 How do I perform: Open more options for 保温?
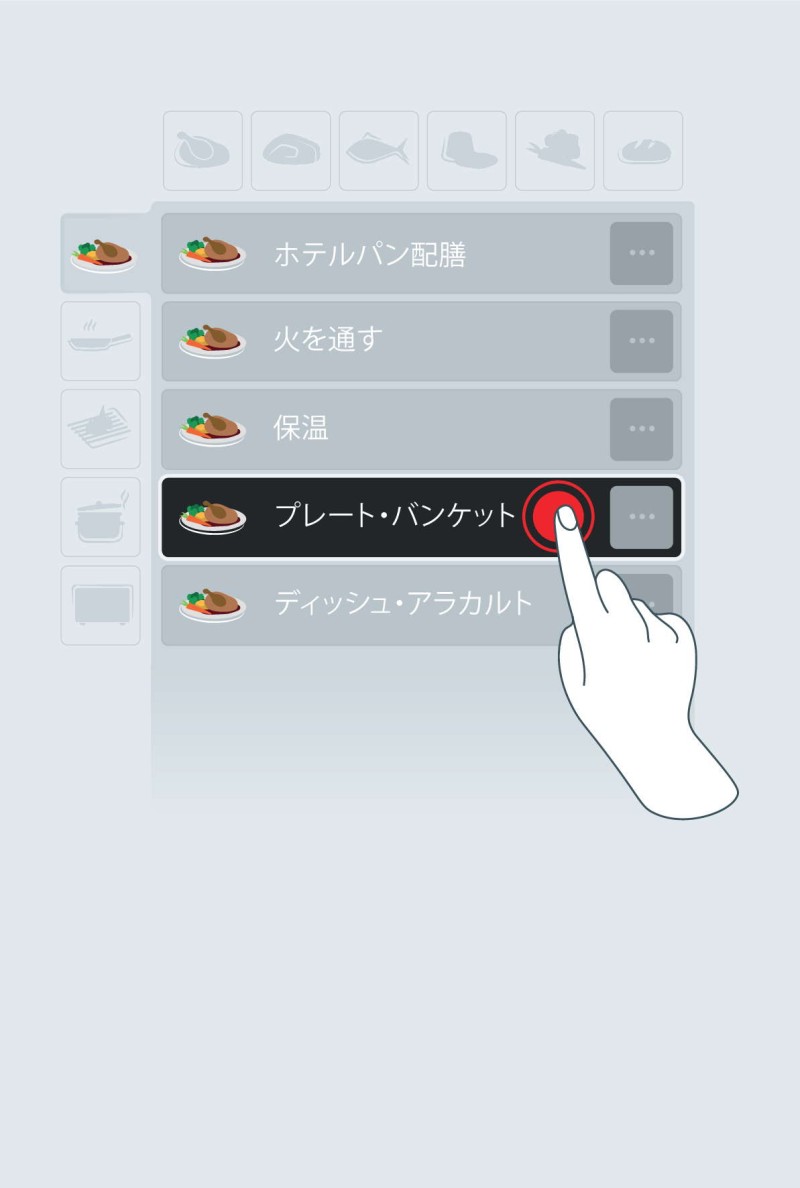pos(642,429)
